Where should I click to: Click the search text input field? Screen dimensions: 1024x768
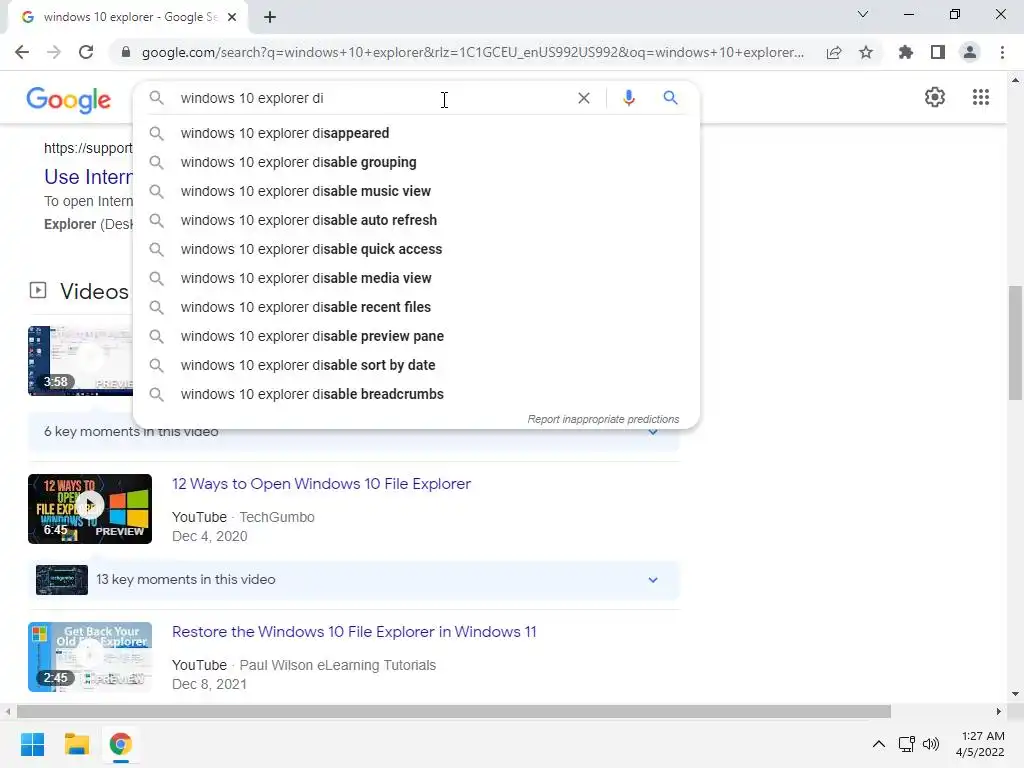[x=372, y=98]
